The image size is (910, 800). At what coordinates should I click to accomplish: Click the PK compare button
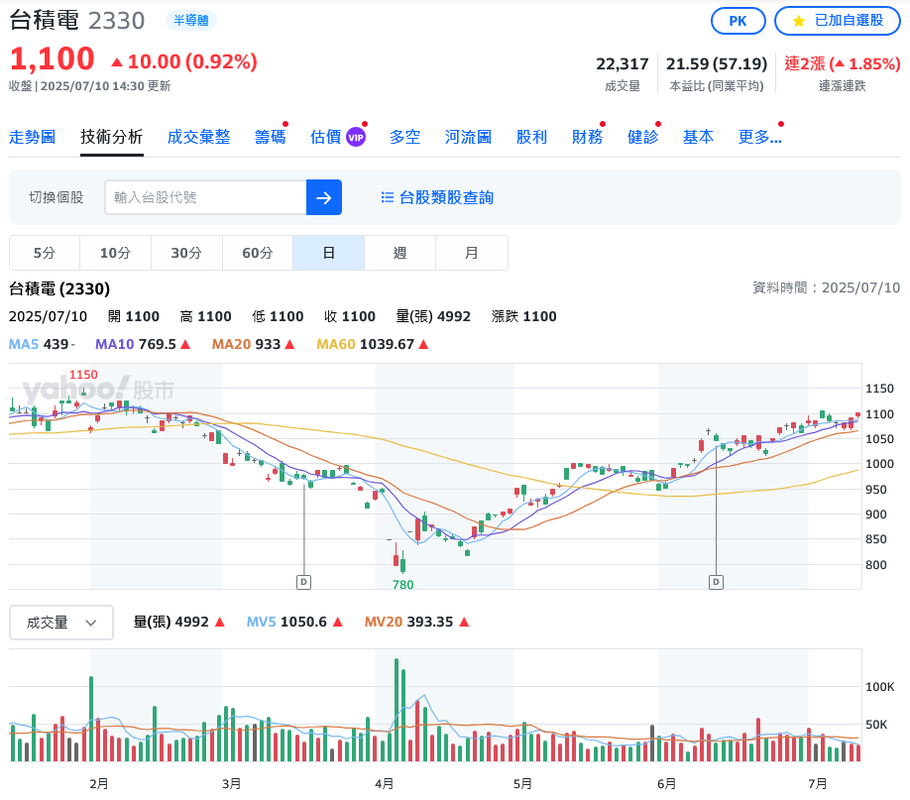738,21
